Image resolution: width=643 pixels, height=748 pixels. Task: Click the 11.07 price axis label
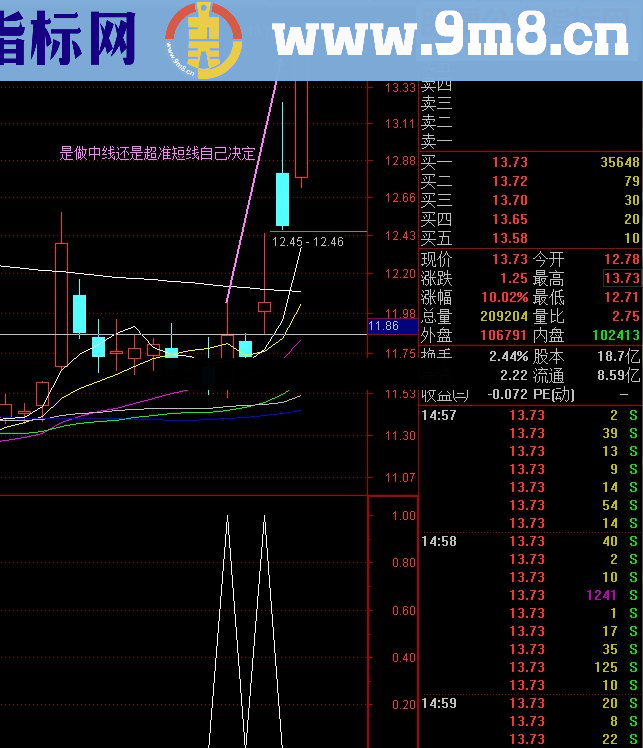click(x=400, y=478)
